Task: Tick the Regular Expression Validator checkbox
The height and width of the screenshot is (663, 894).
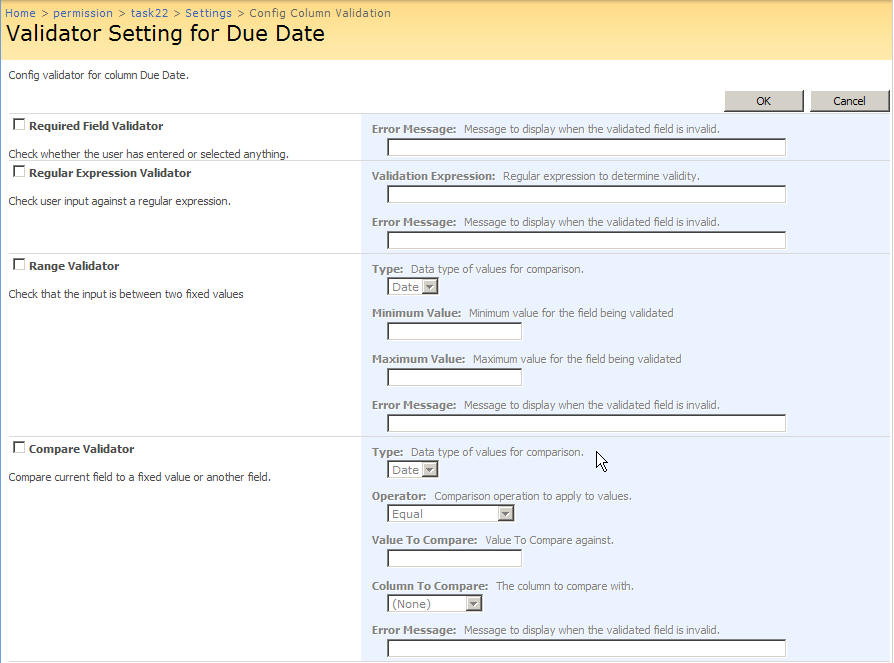Action: [x=19, y=172]
